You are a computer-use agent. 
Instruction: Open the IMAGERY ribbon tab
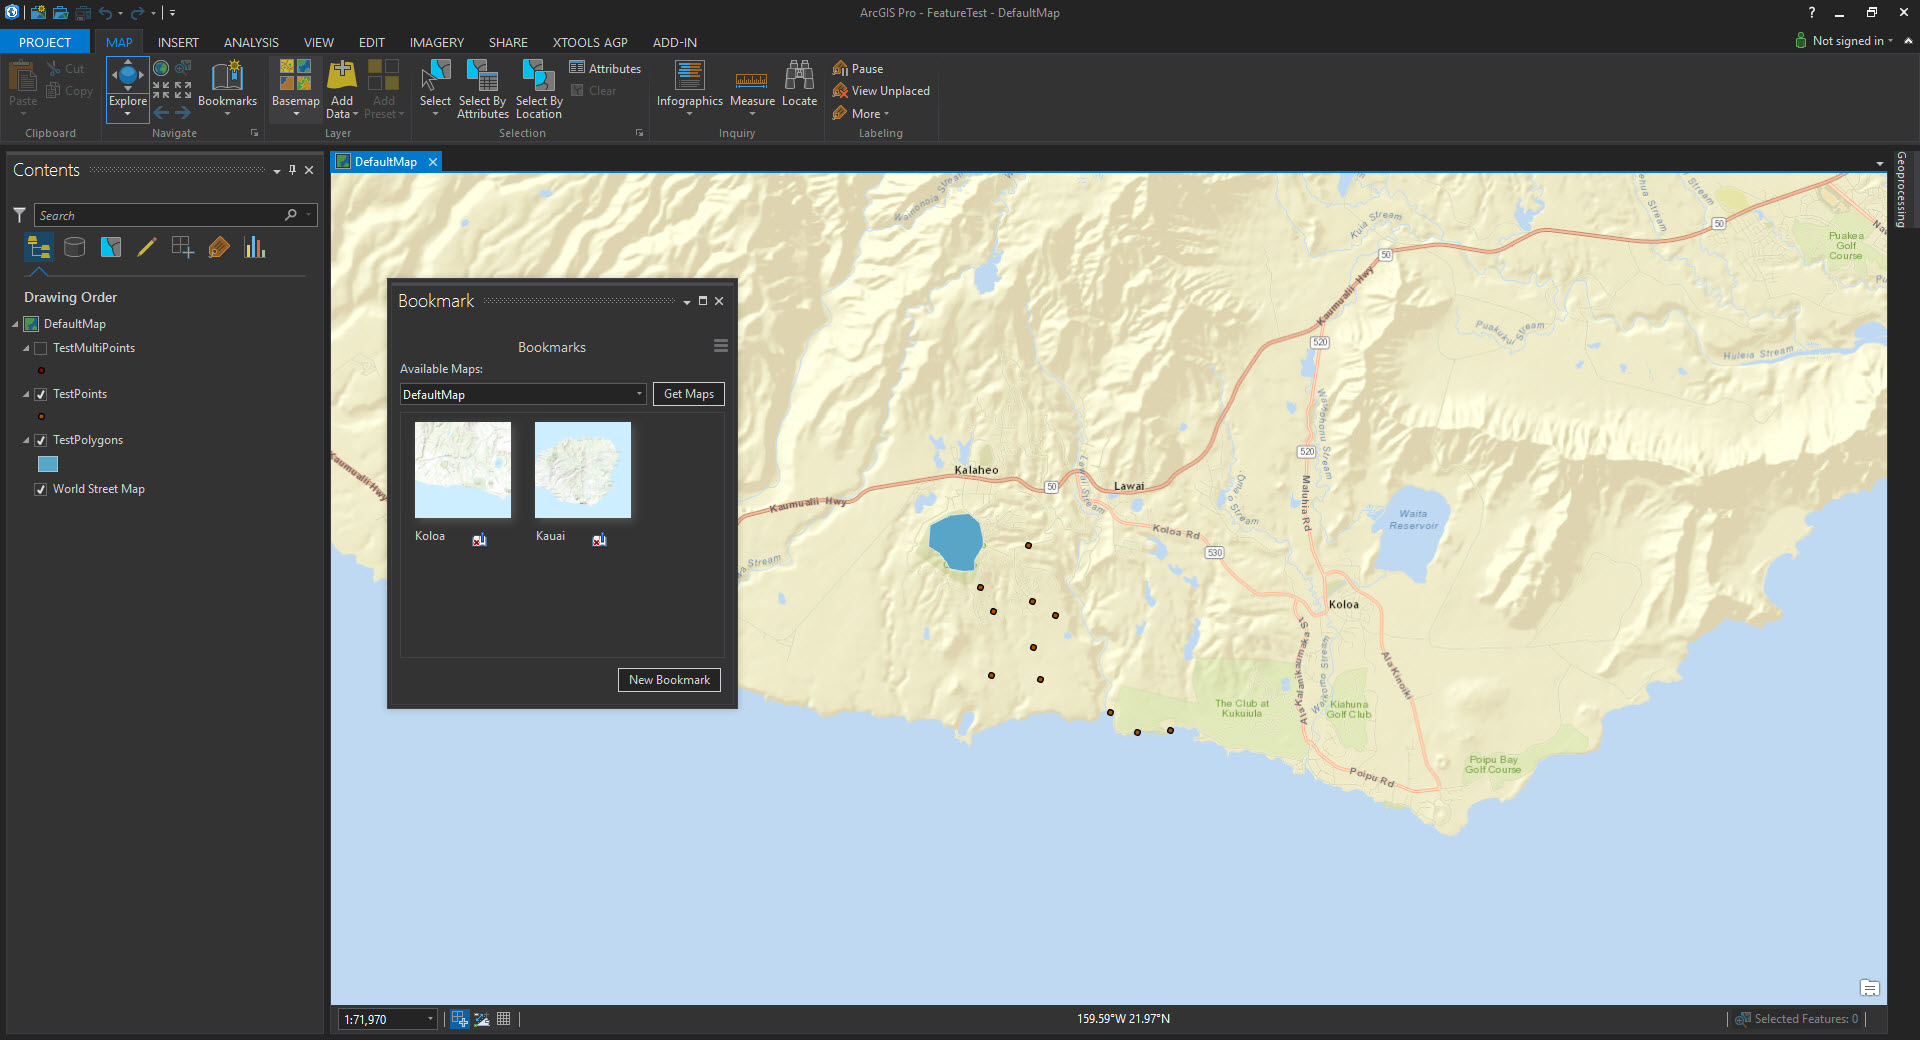436,43
